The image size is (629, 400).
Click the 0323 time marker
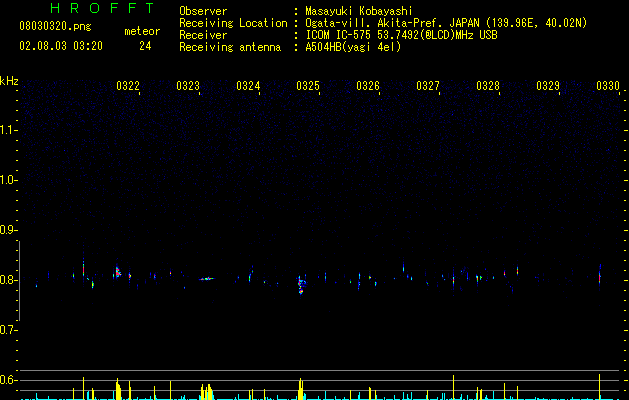pyautogui.click(x=188, y=86)
